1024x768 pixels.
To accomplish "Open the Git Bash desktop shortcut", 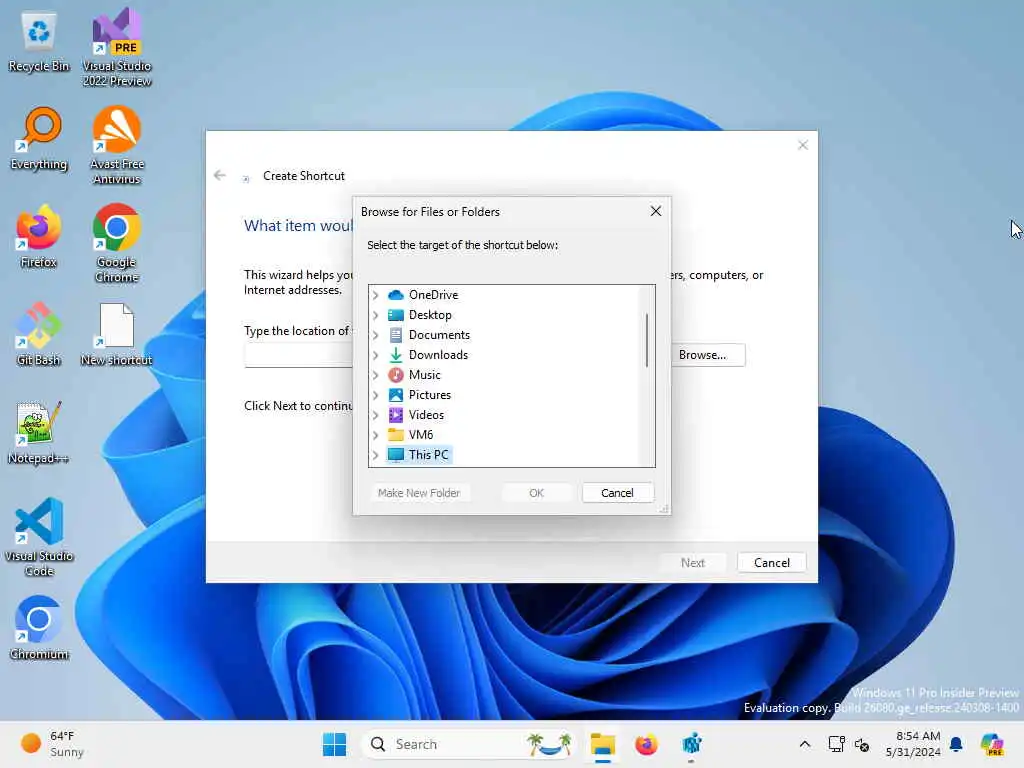I will click(39, 334).
